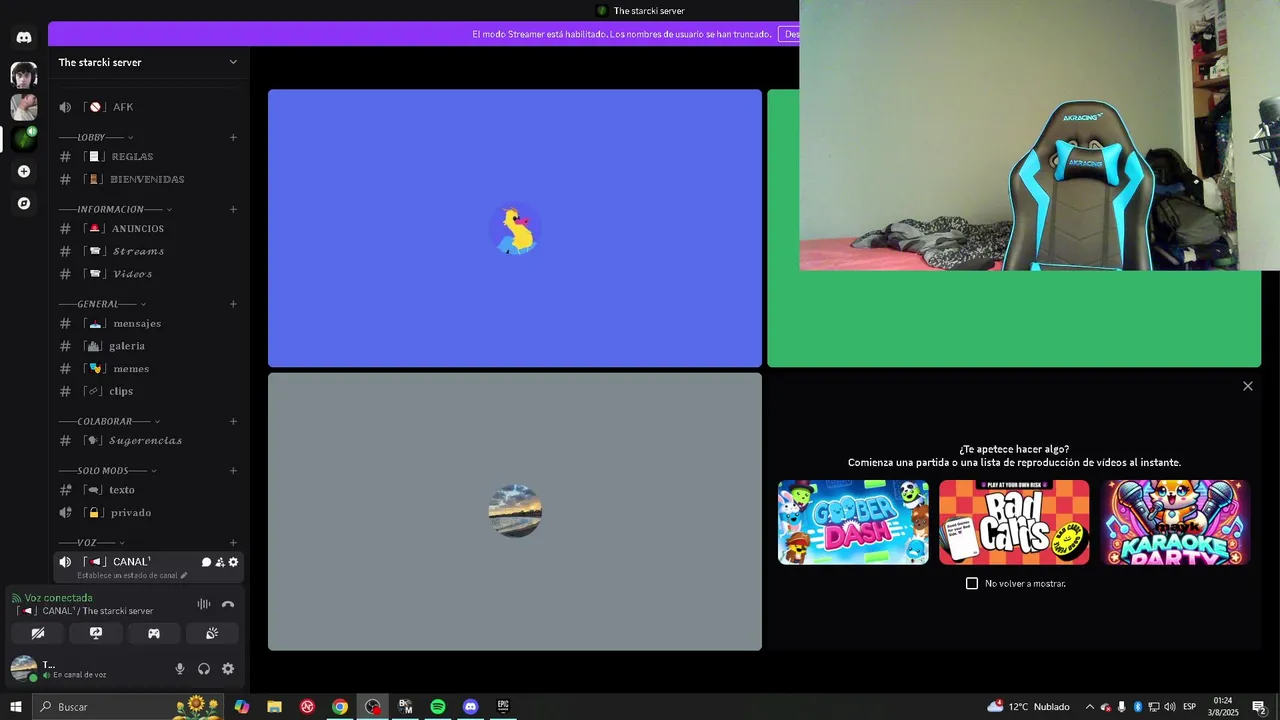Screen dimensions: 1280x720
Task: Open Google Chrome from the taskbar
Action: tap(340, 707)
